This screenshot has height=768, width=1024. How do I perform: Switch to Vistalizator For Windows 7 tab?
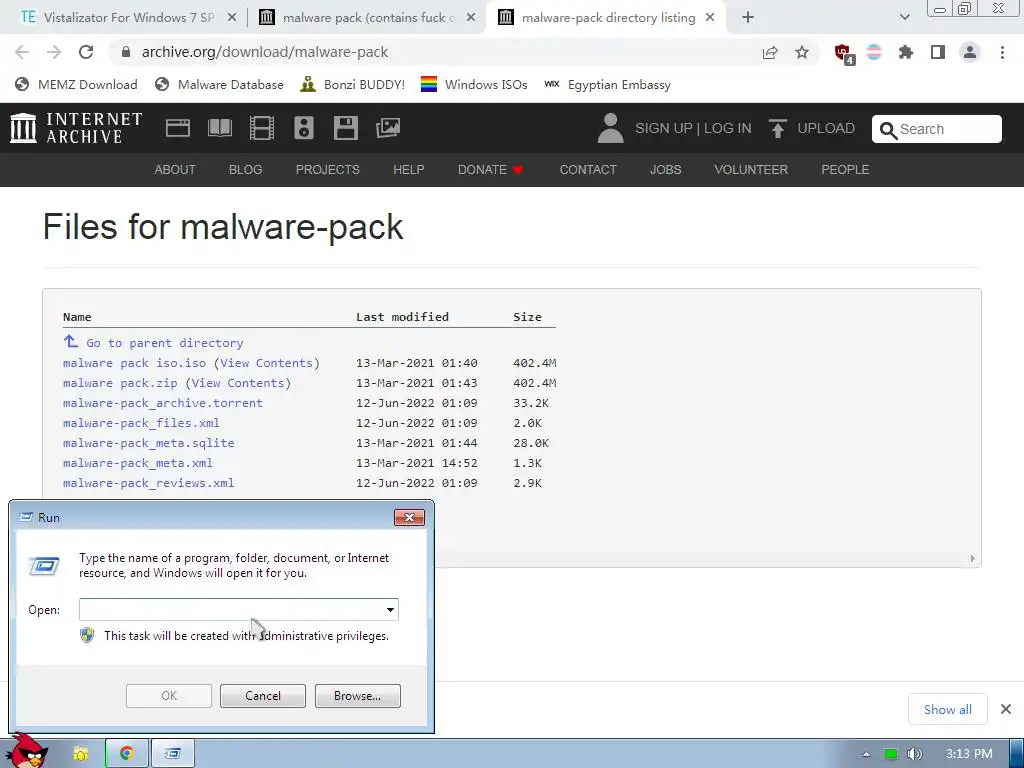click(x=128, y=18)
